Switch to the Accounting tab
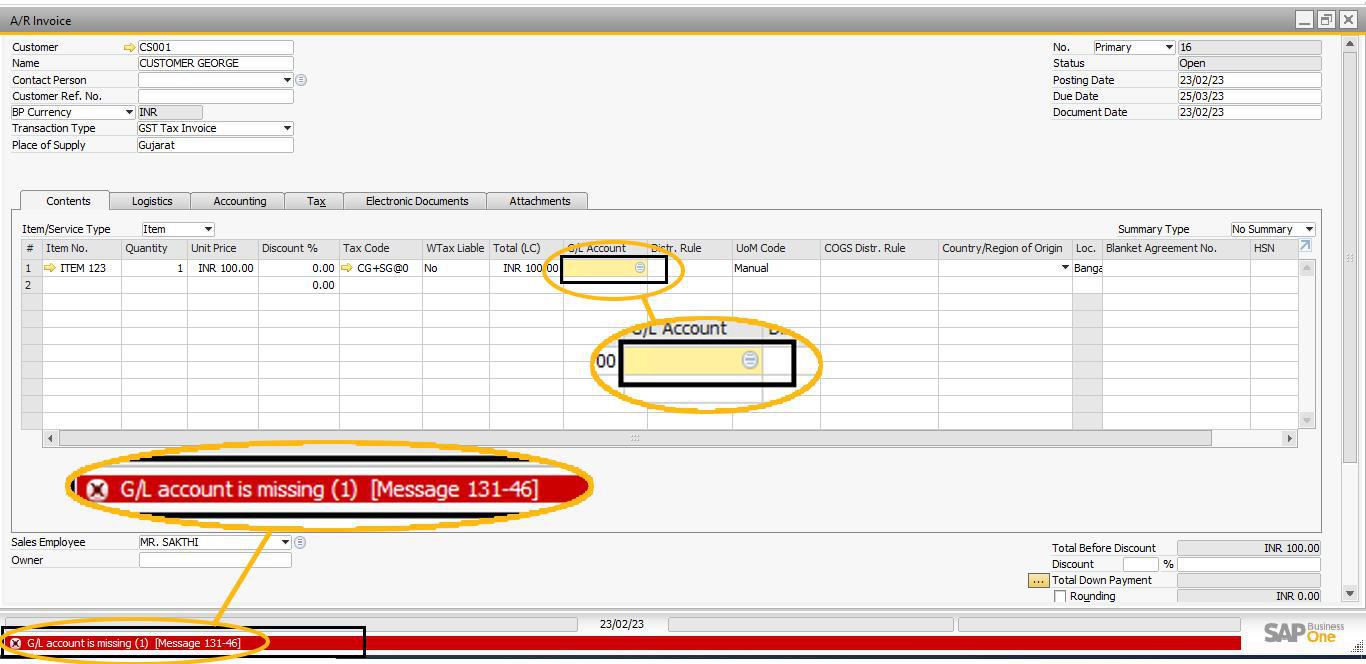 tap(240, 201)
